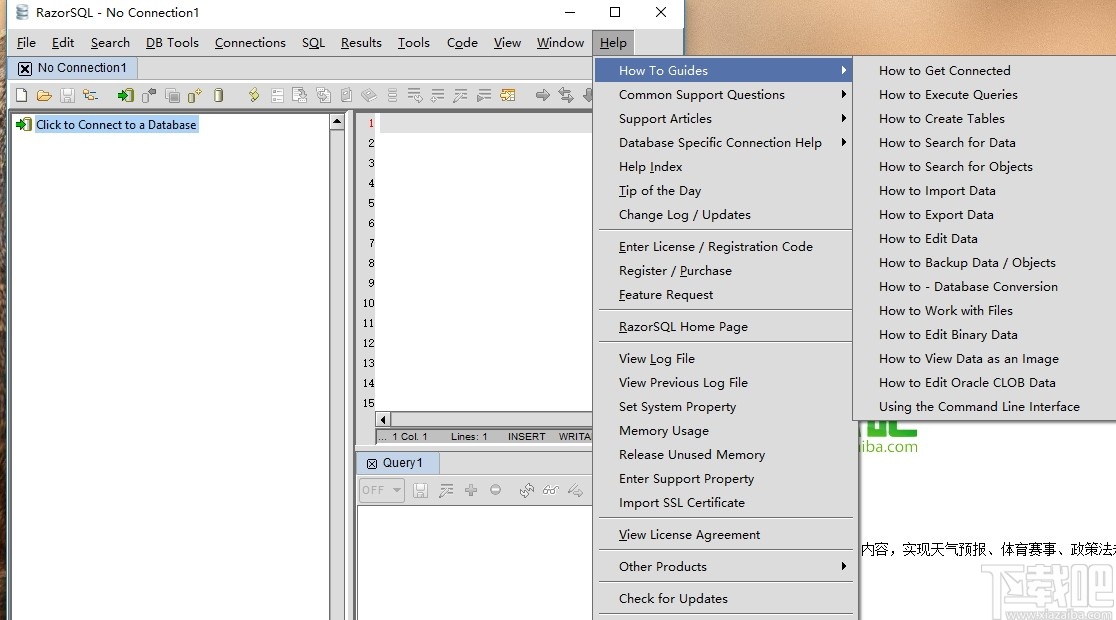Viewport: 1116px width, 620px height.
Task: Click line 1 in the SQL editor
Action: tap(485, 123)
